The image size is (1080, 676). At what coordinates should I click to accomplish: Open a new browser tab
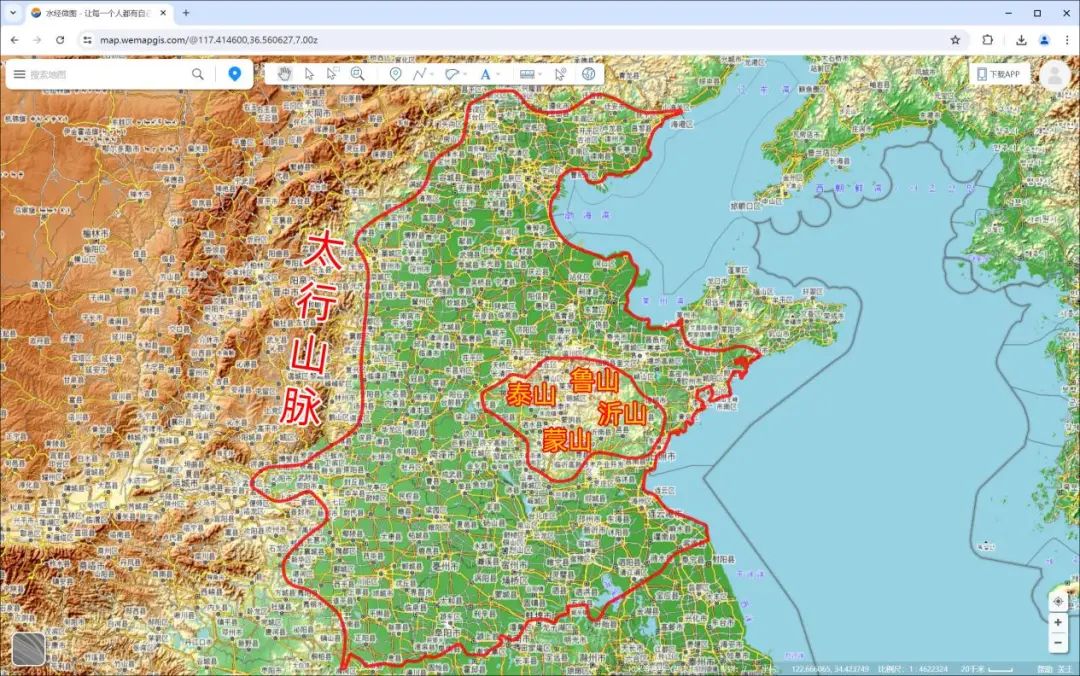[x=186, y=13]
